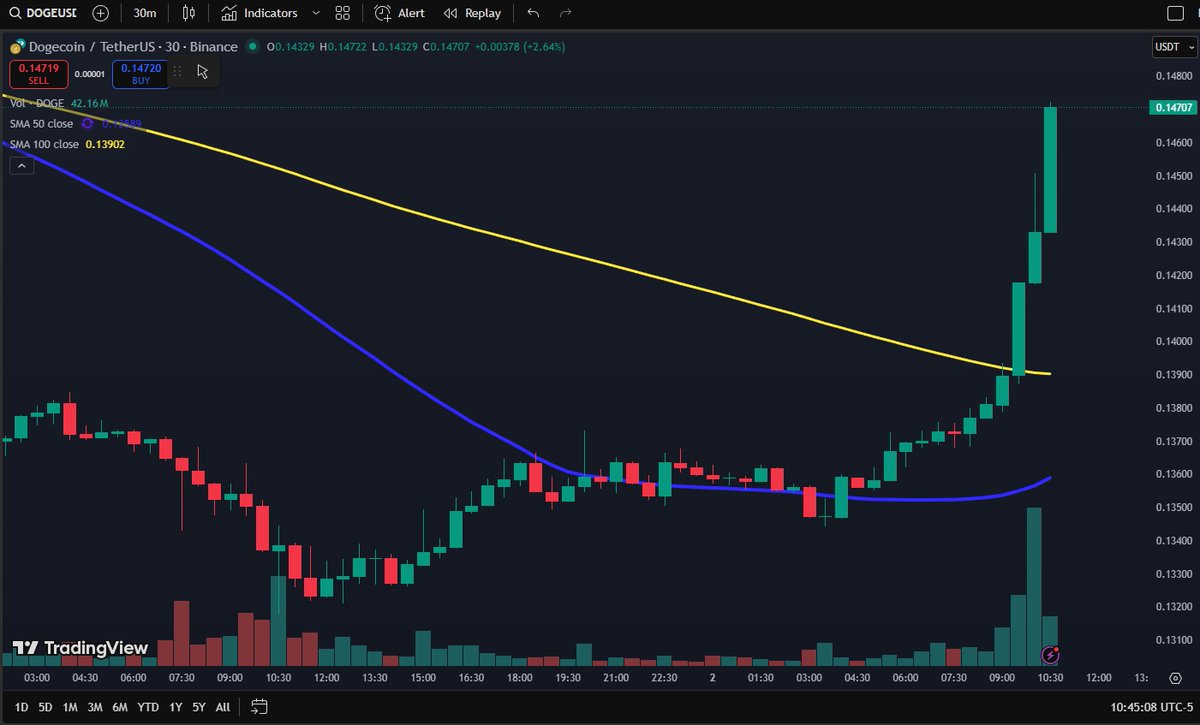Set time range to 1M

point(70,707)
